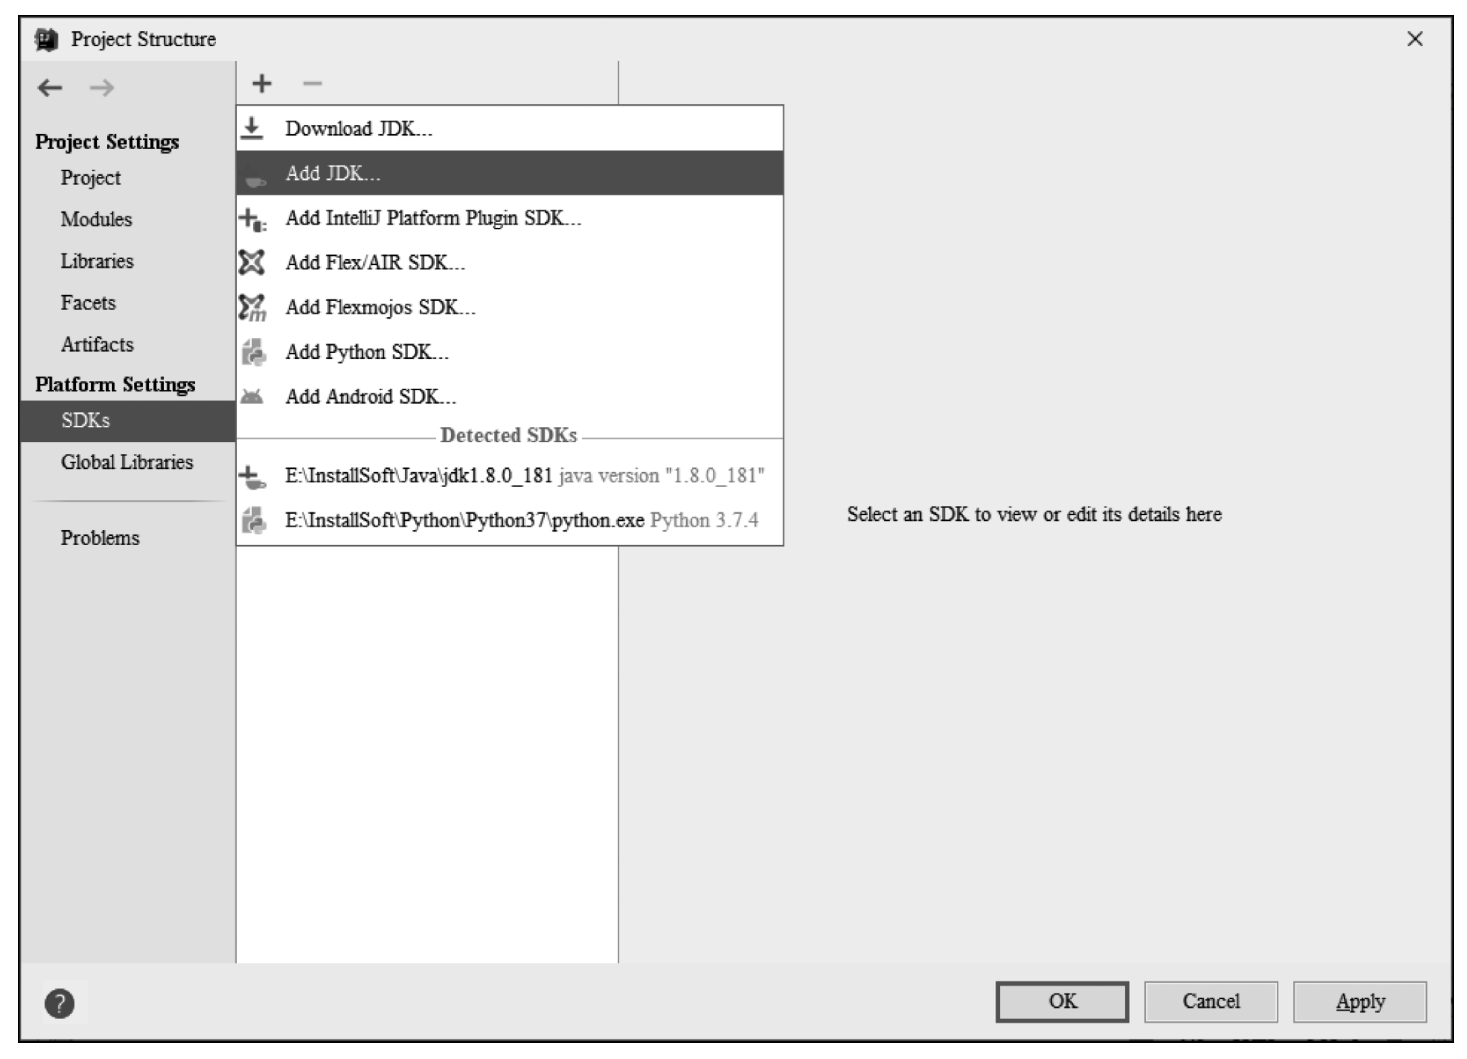Click the Flex/AIR SDK icon

click(x=252, y=262)
